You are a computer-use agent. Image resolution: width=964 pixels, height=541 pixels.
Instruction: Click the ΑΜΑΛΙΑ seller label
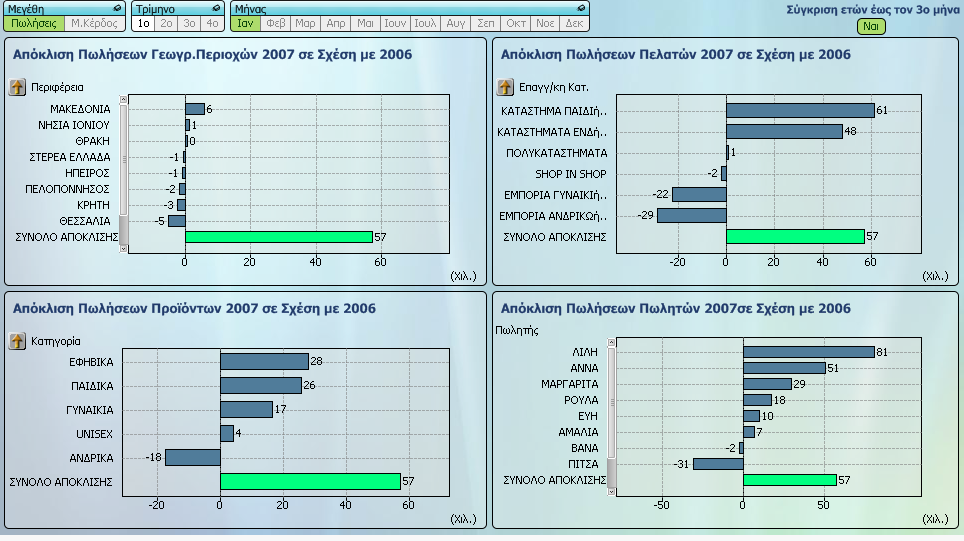578,432
